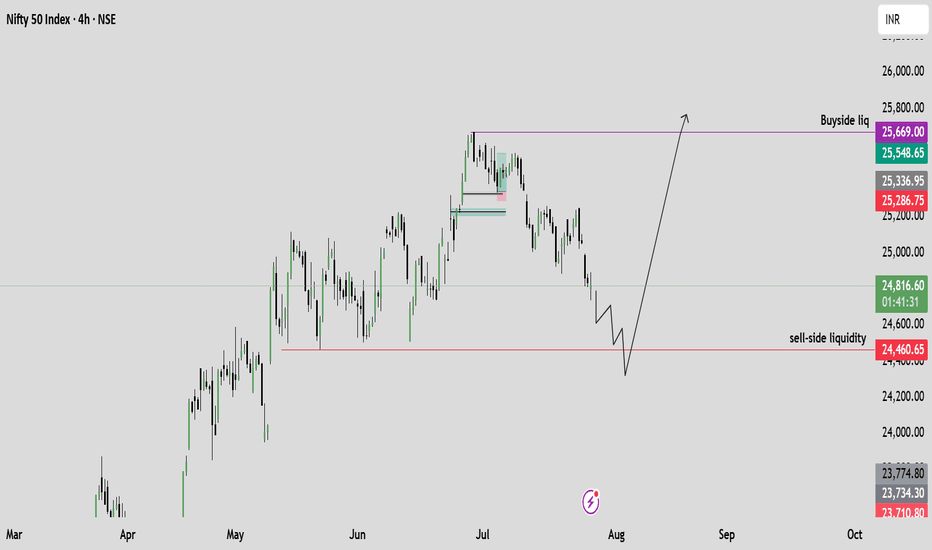Click the Jul label on time axis
This screenshot has height=550, width=932.
[x=483, y=535]
